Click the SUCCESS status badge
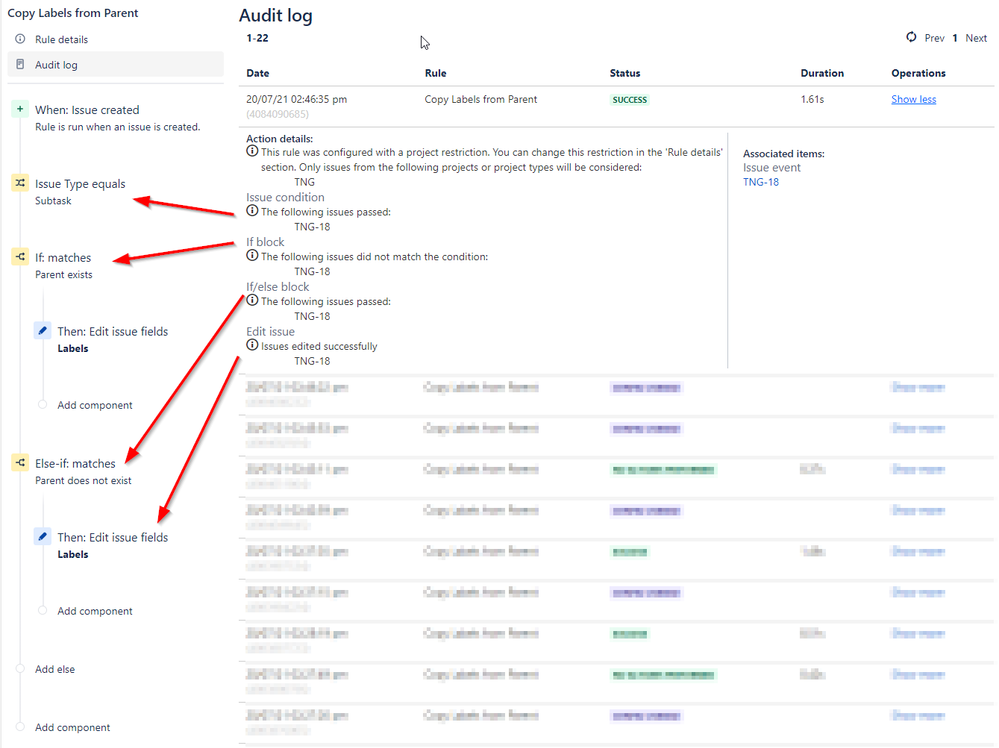Viewport: 999px width, 748px height. coord(629,100)
